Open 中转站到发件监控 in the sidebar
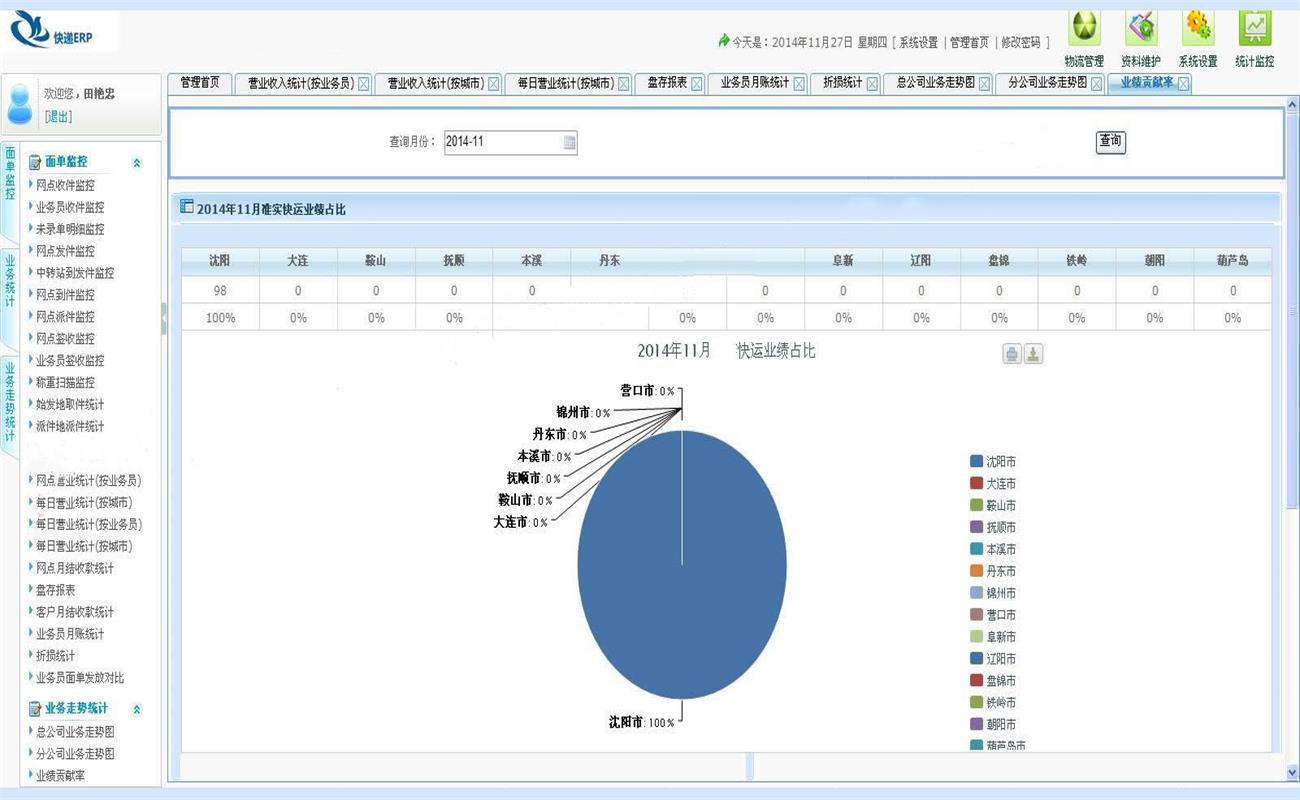Image resolution: width=1300 pixels, height=800 pixels. pyautogui.click(x=75, y=273)
